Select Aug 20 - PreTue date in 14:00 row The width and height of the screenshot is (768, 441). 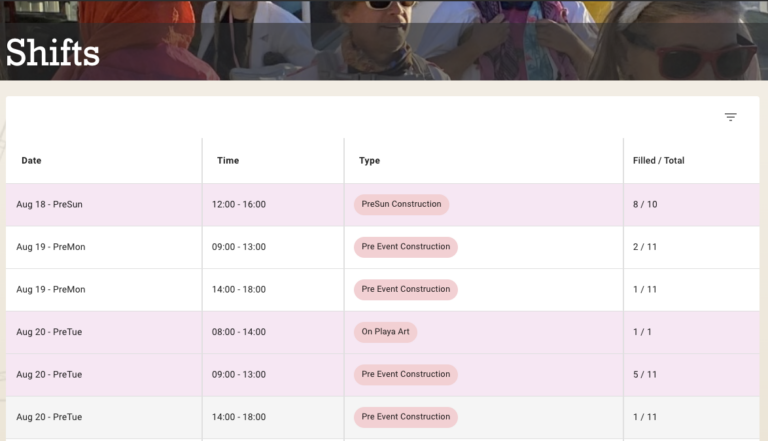[49, 417]
